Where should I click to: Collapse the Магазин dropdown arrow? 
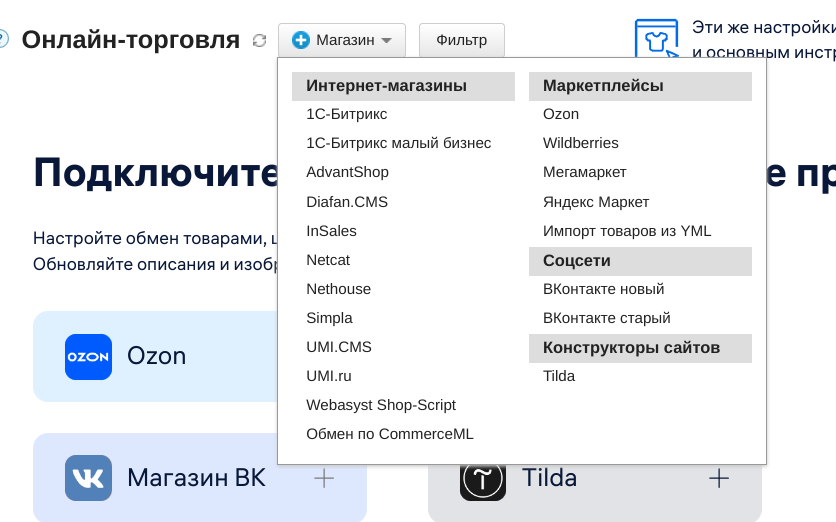click(x=387, y=41)
